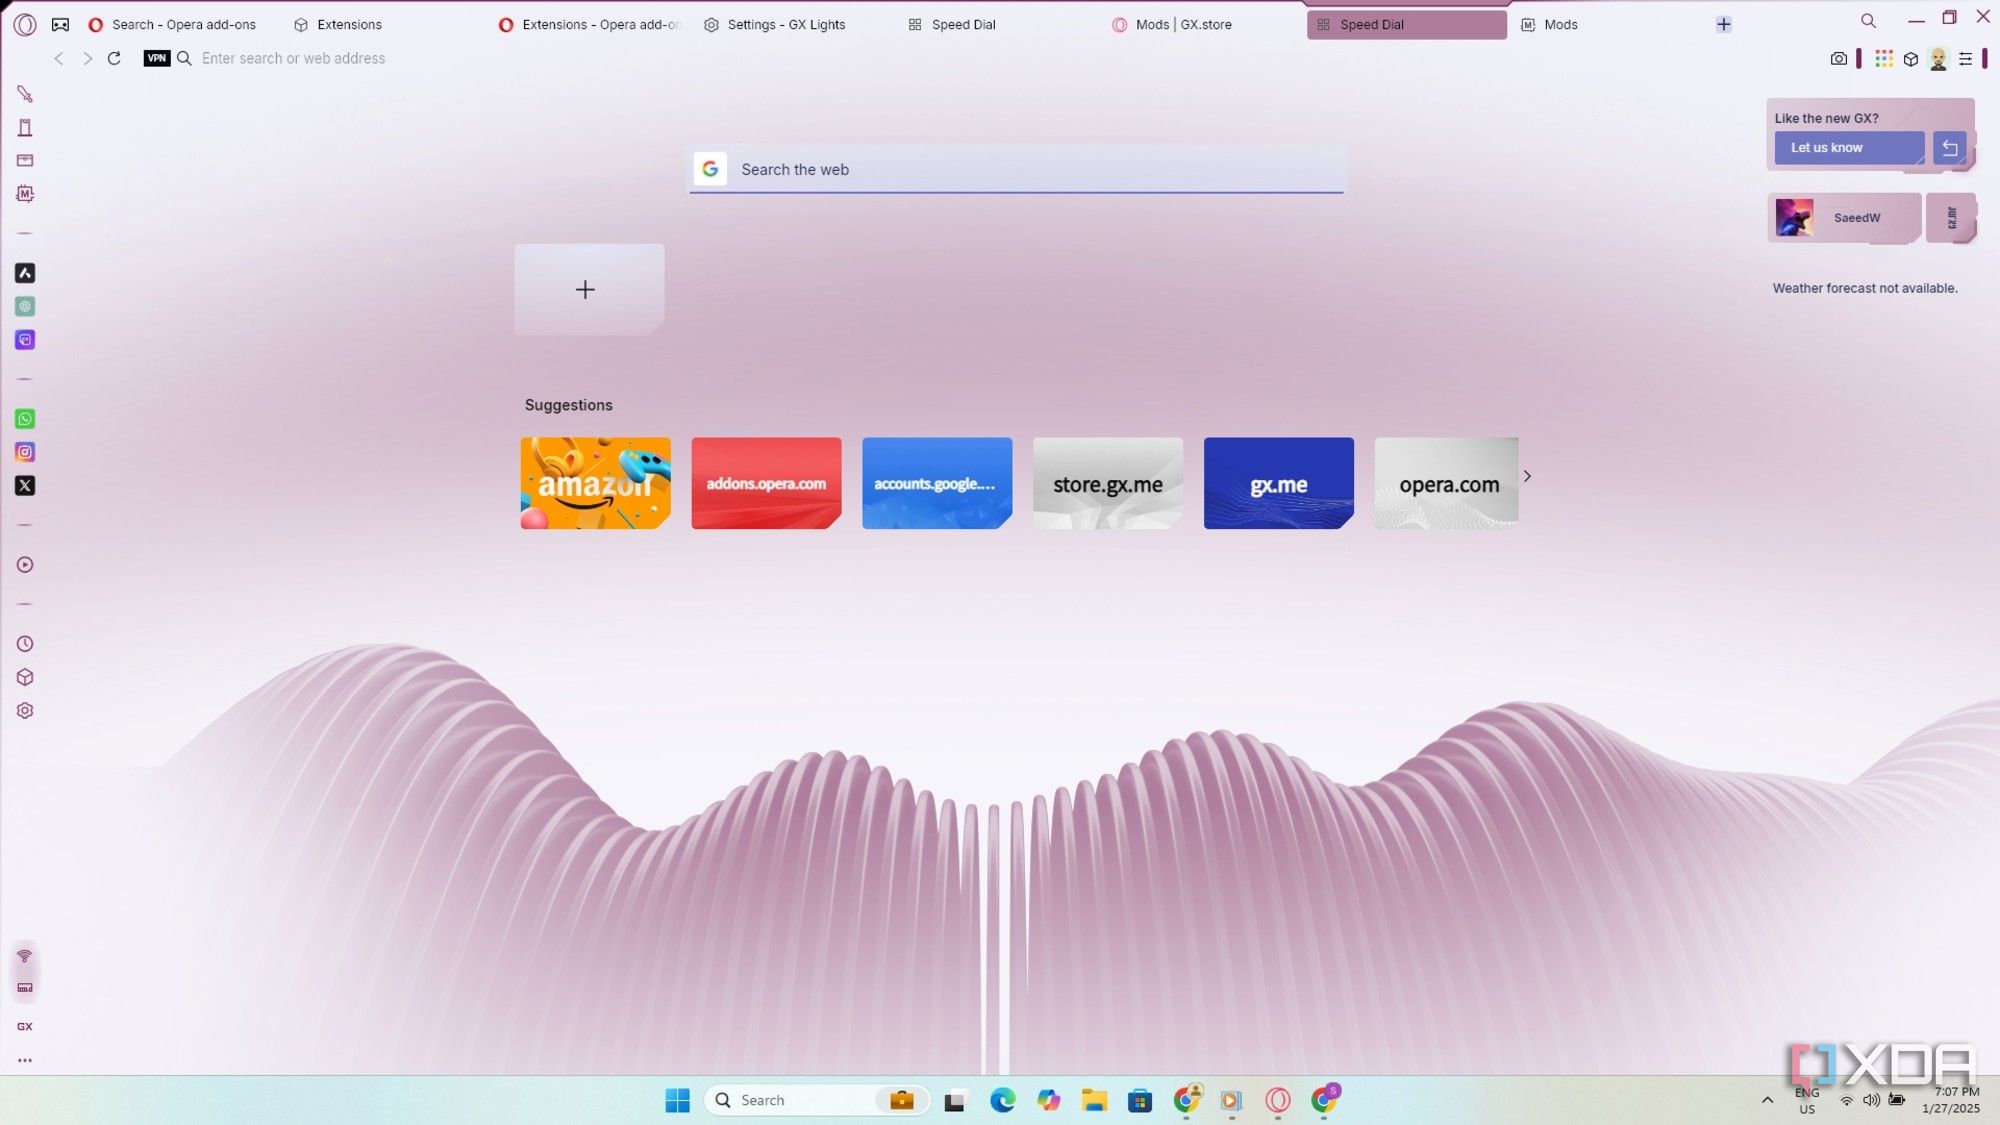The height and width of the screenshot is (1125, 2000).
Task: Select the Mods sidebar icon
Action: pyautogui.click(x=25, y=194)
